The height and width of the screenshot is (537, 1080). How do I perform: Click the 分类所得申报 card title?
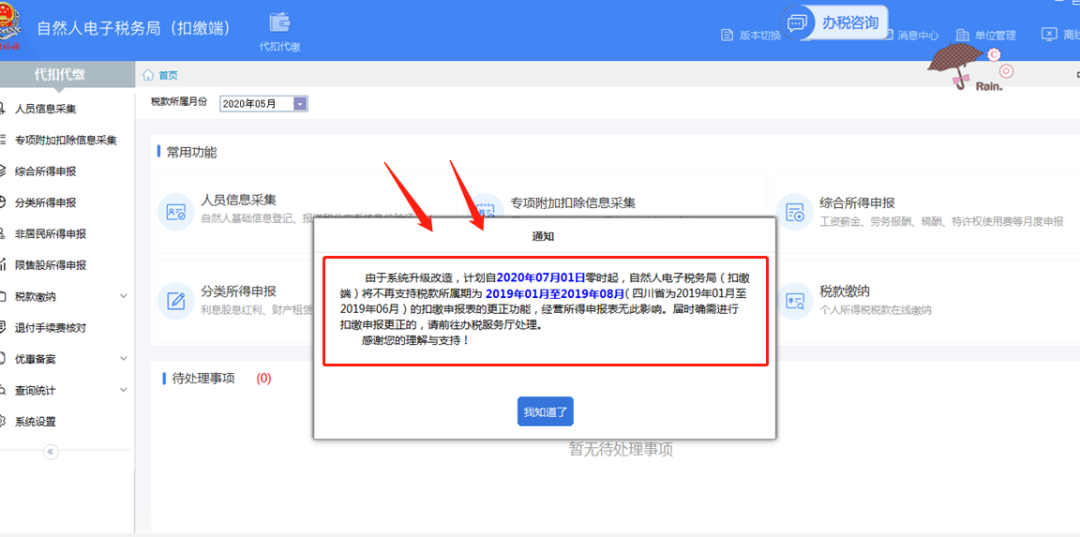click(x=238, y=291)
